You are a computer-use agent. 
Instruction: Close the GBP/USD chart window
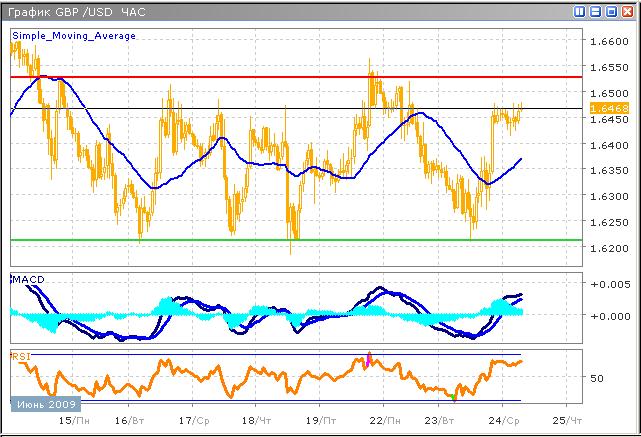point(627,11)
